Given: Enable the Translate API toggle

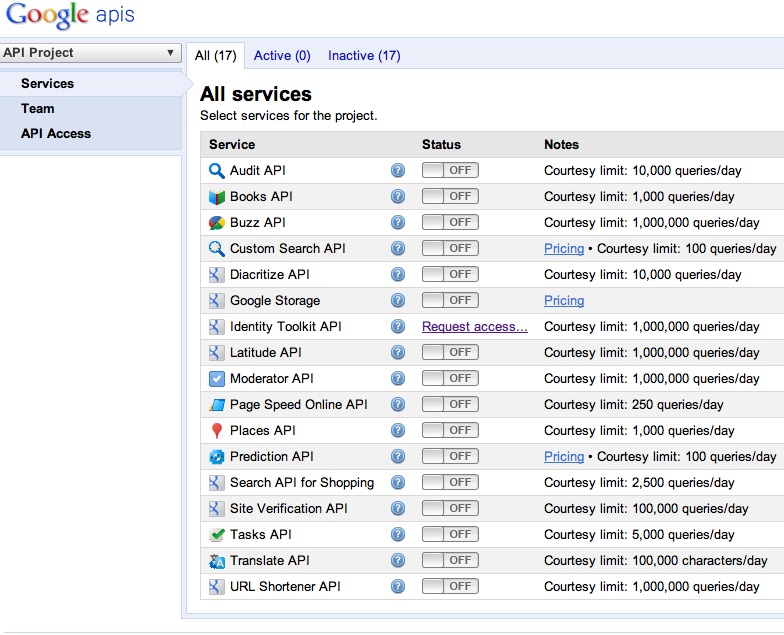Looking at the screenshot, I should pos(450,560).
